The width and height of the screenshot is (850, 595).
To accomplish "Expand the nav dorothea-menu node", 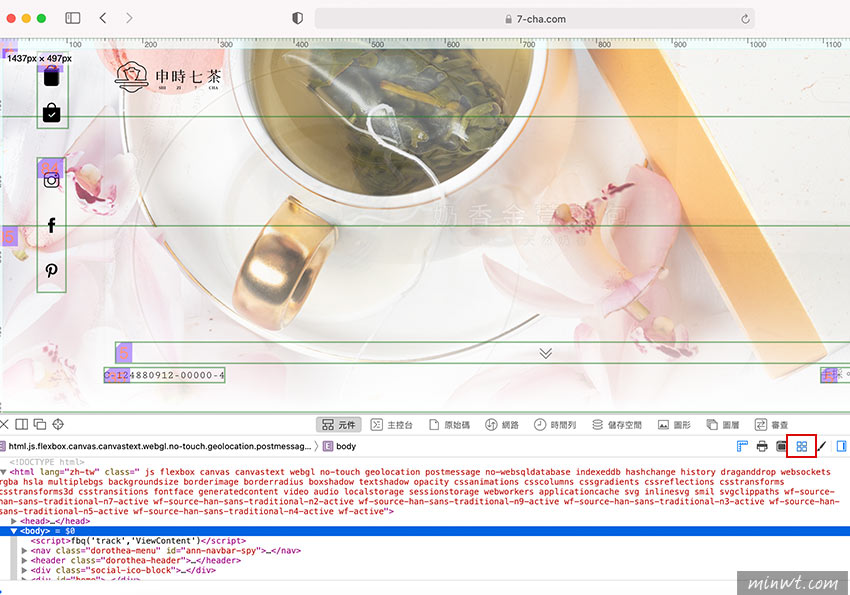I will point(24,551).
